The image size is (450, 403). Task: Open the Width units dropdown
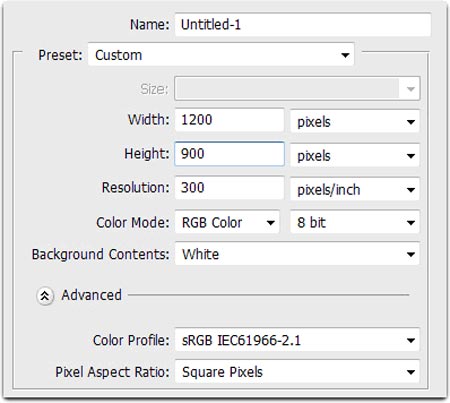coord(355,122)
